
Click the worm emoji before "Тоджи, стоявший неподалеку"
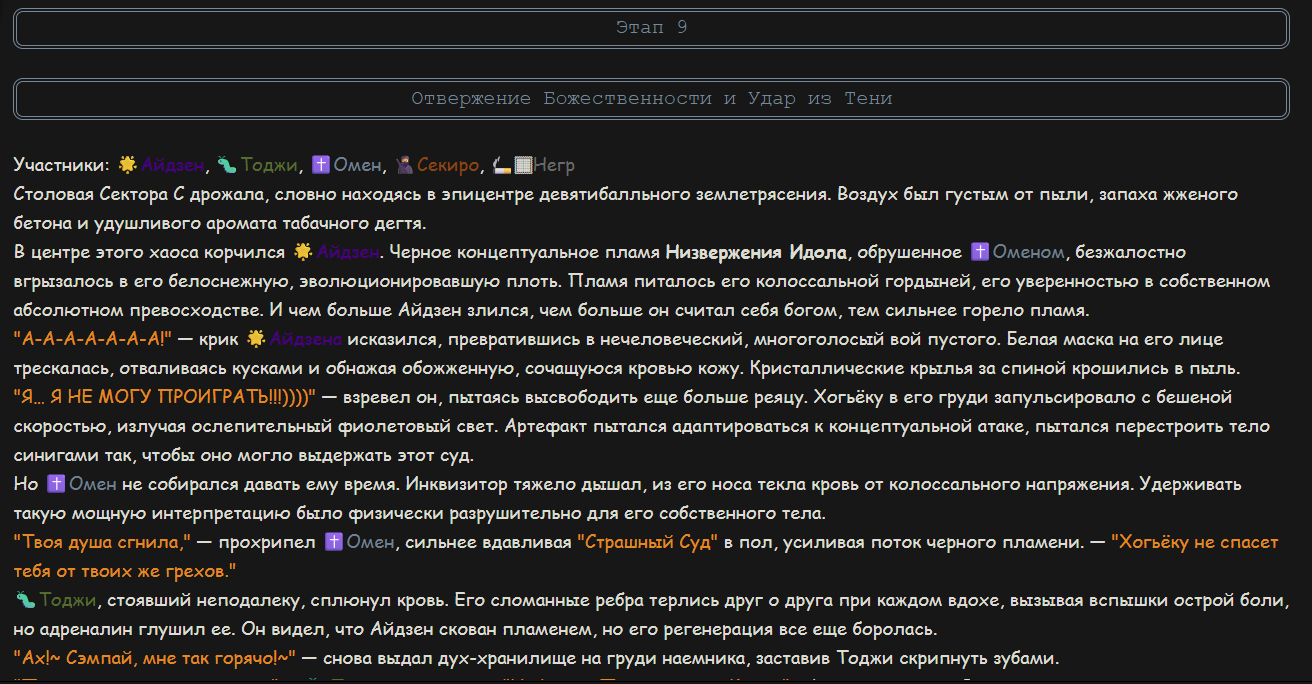tap(26, 600)
